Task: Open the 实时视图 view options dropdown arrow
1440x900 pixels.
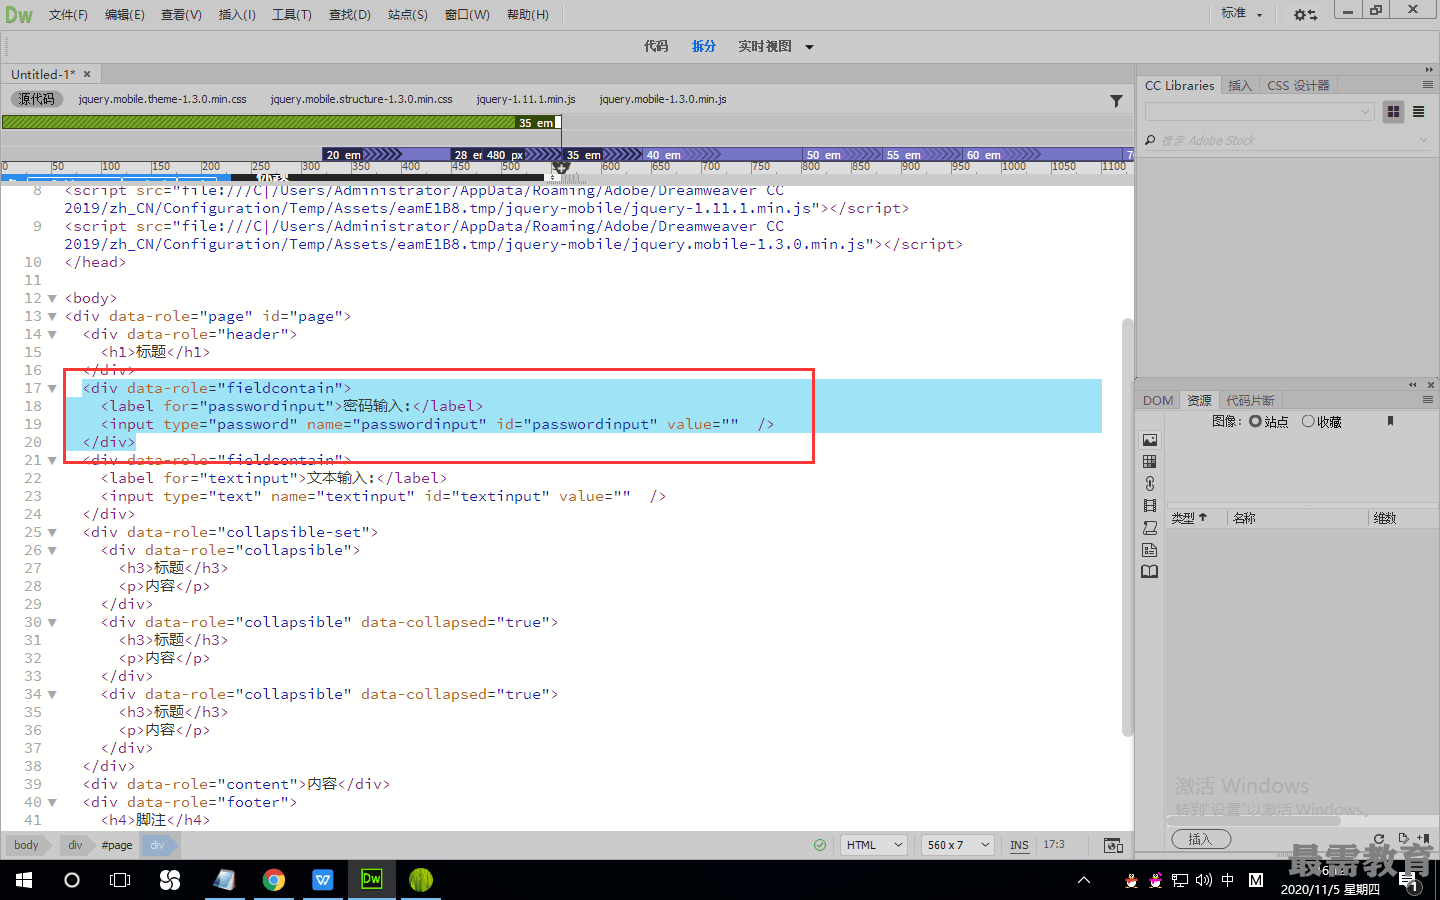Action: point(809,47)
